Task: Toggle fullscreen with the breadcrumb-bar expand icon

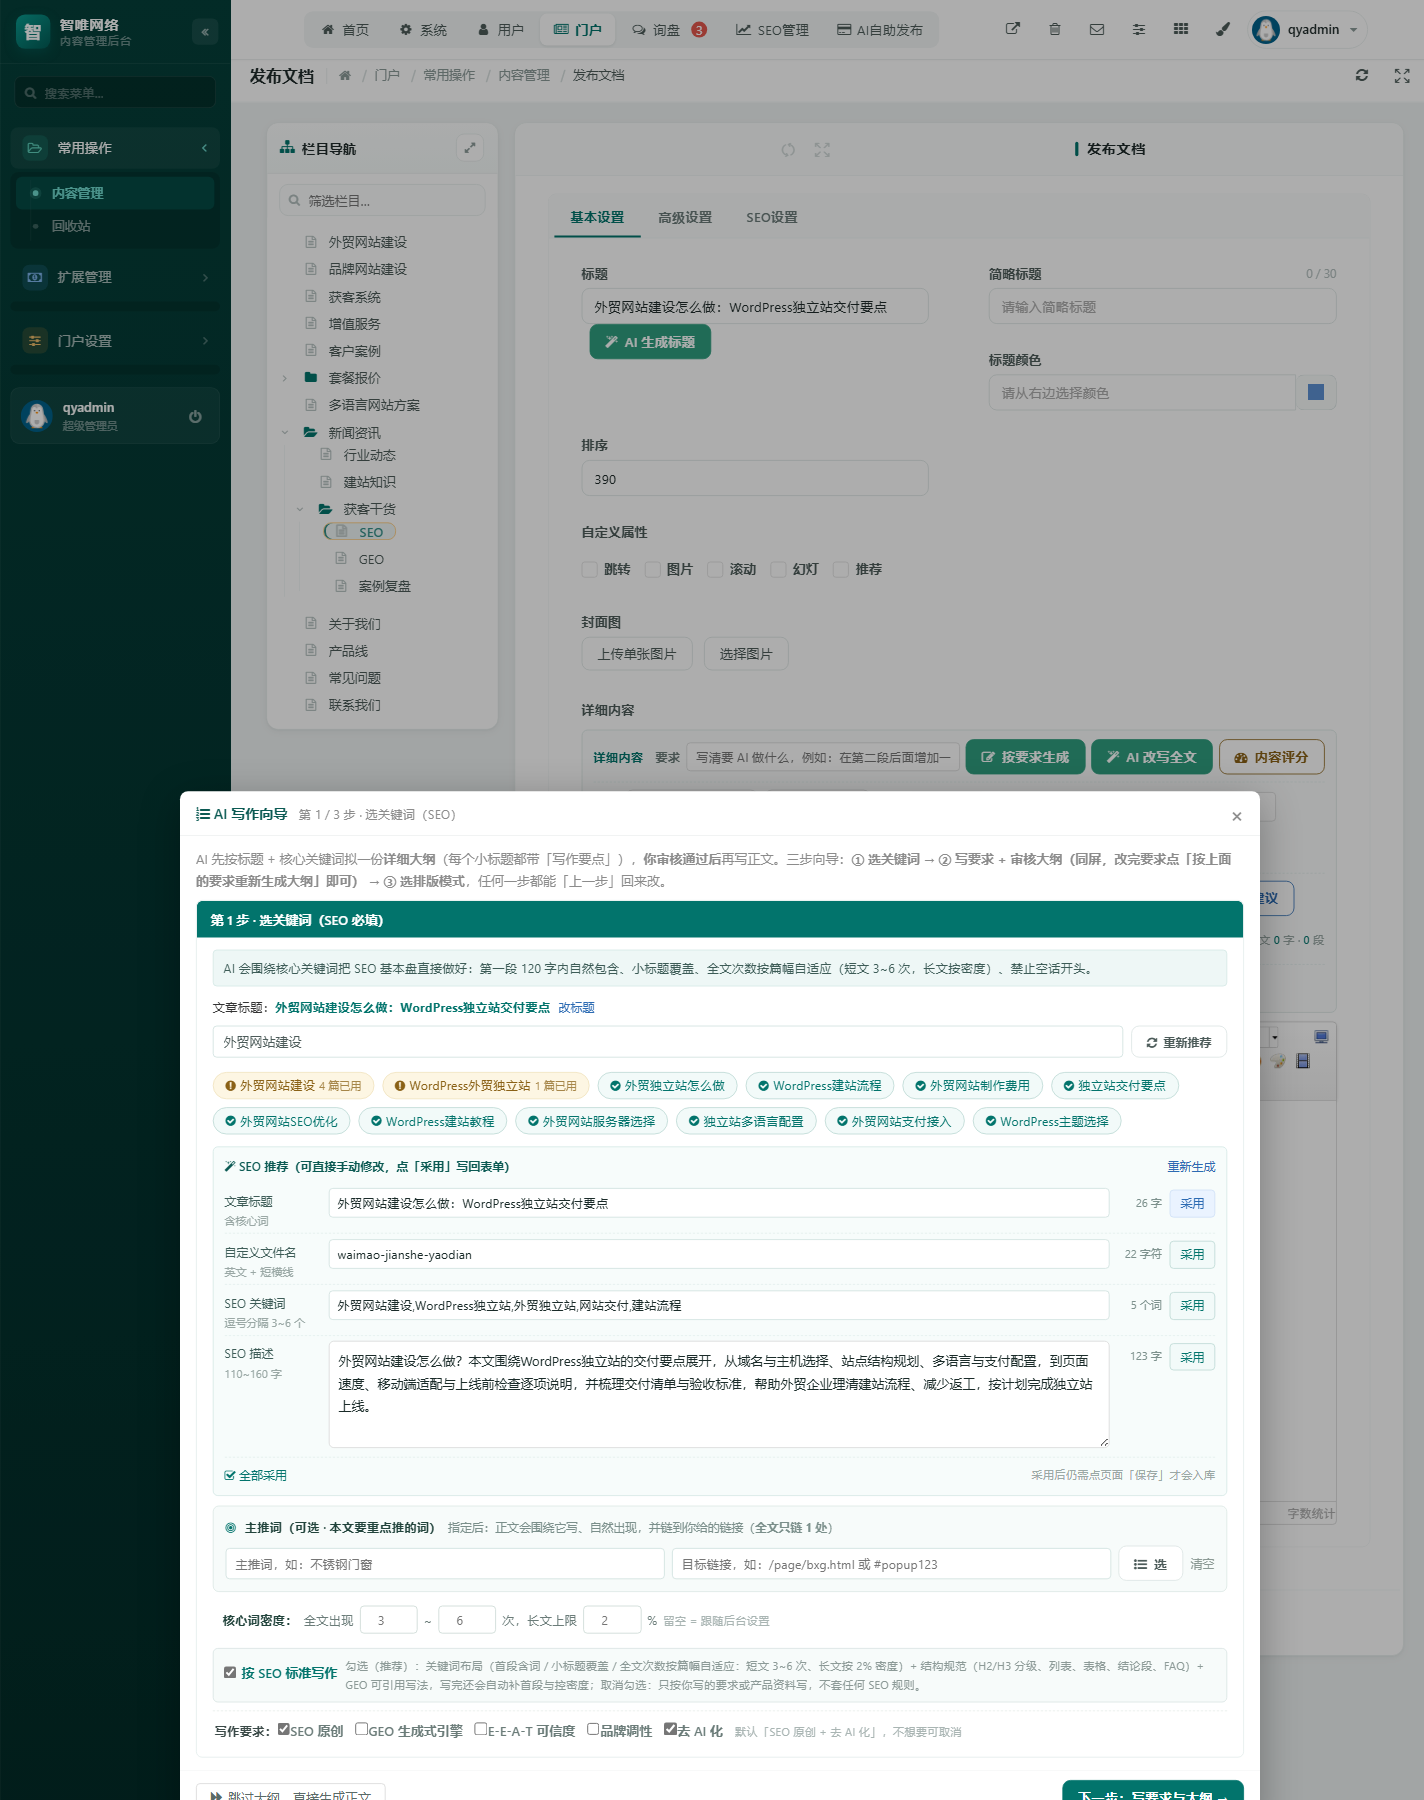Action: click(1402, 75)
